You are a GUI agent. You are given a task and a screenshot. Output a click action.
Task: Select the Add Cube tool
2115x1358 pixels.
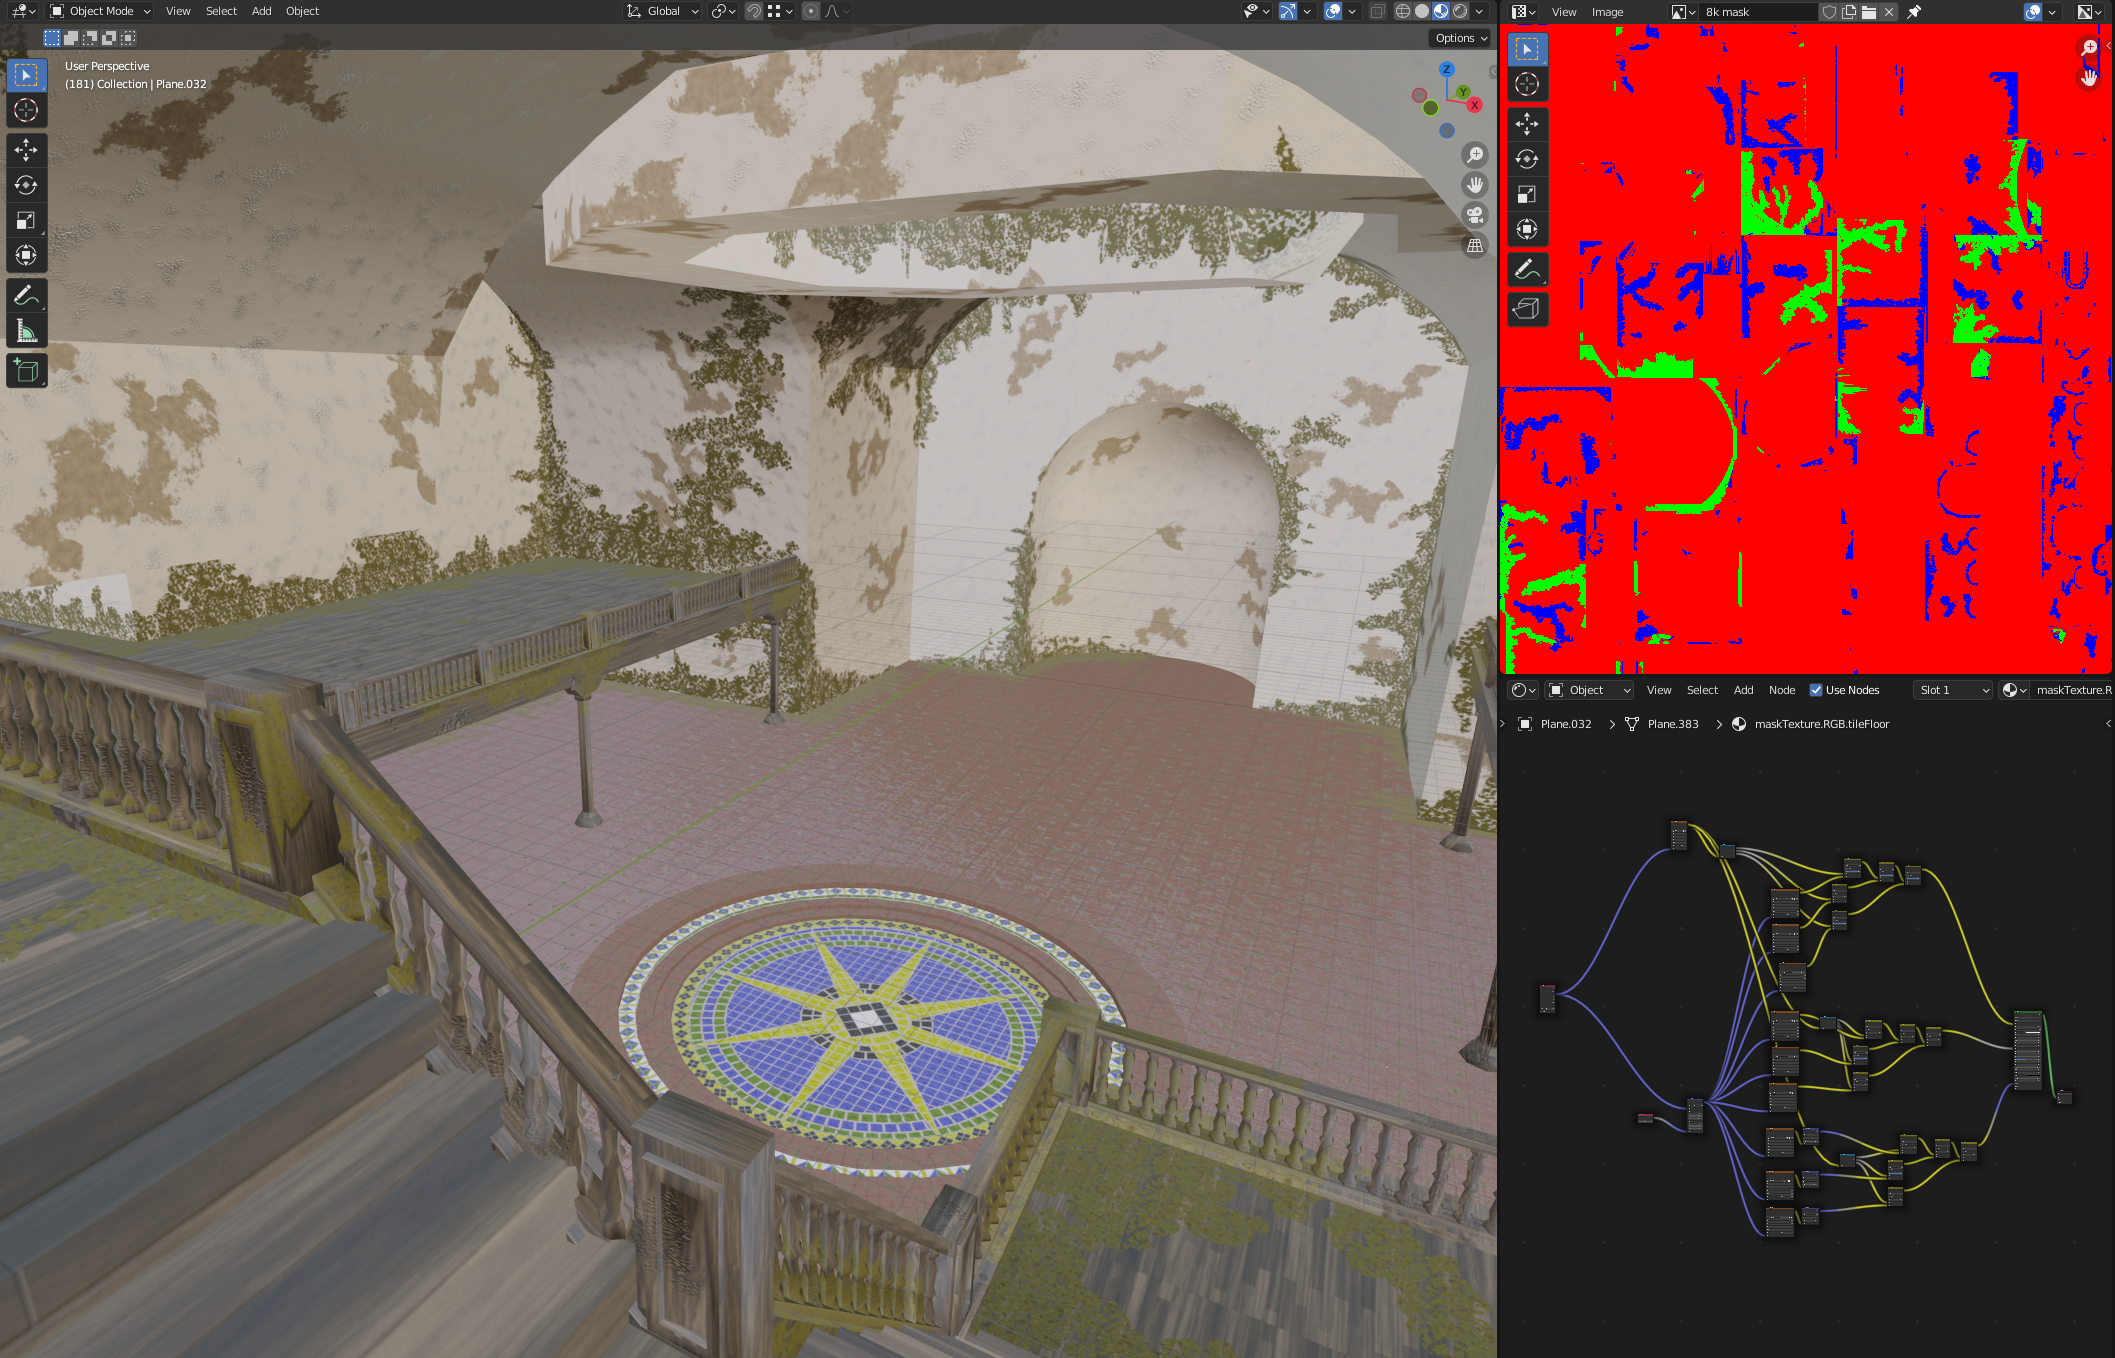[26, 371]
